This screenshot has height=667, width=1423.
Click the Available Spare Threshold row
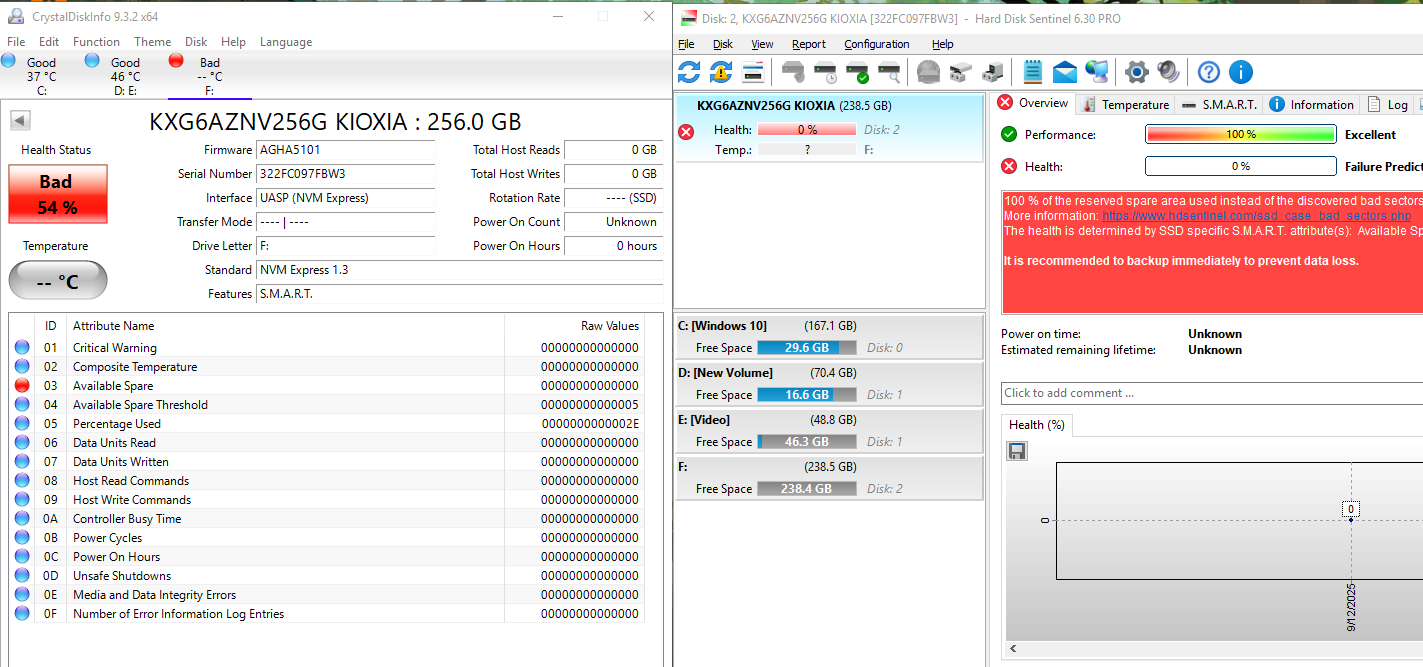(x=326, y=405)
